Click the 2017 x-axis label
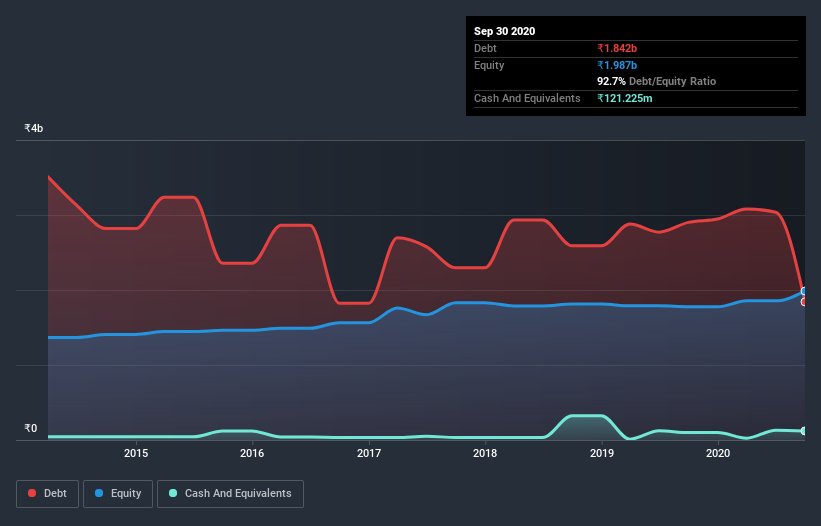Image resolution: width=821 pixels, height=526 pixels. (369, 453)
